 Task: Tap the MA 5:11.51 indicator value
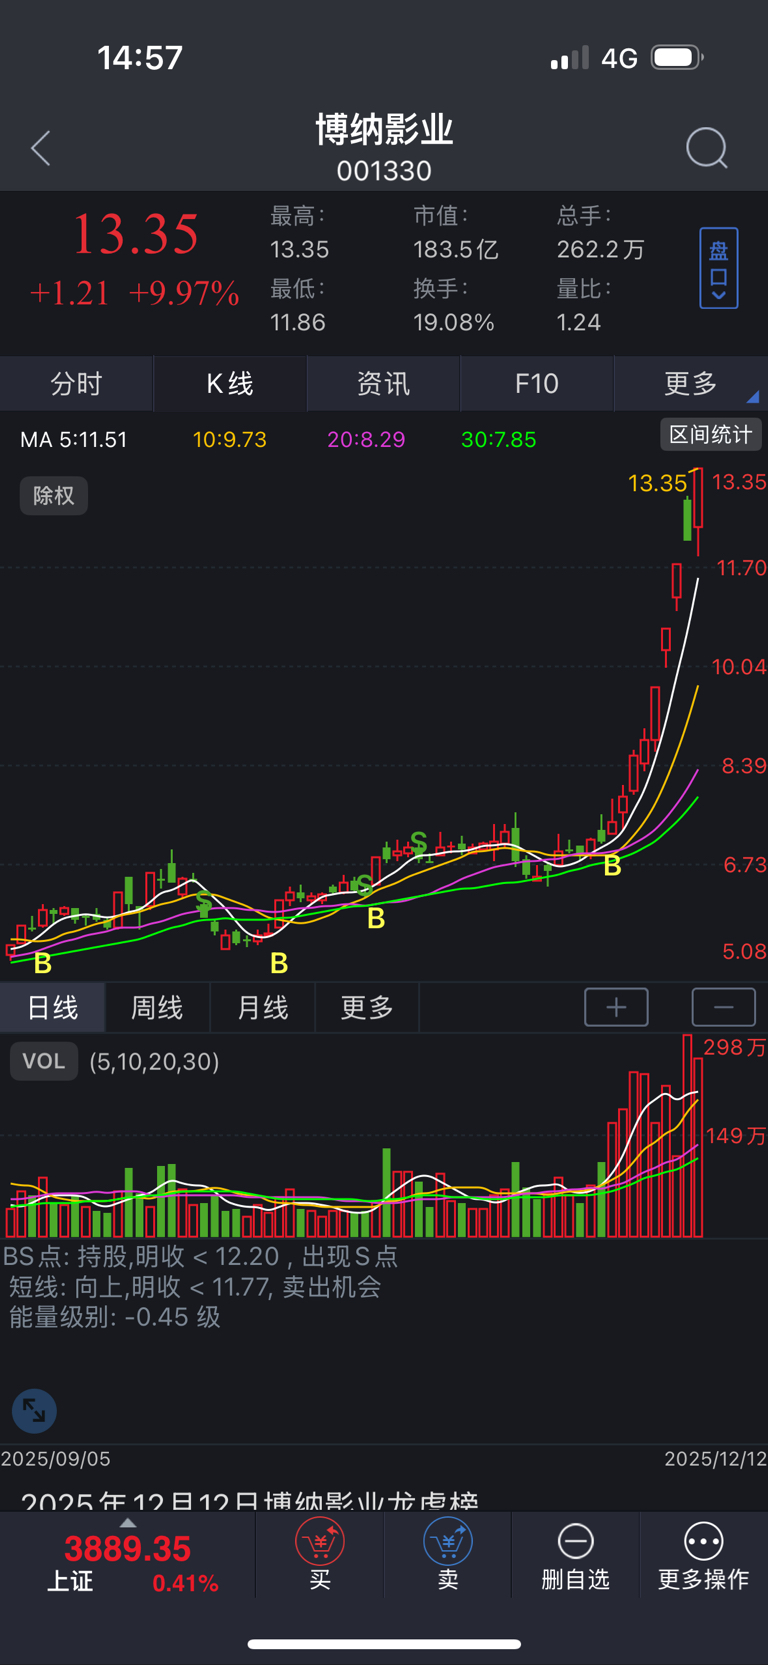(x=74, y=440)
